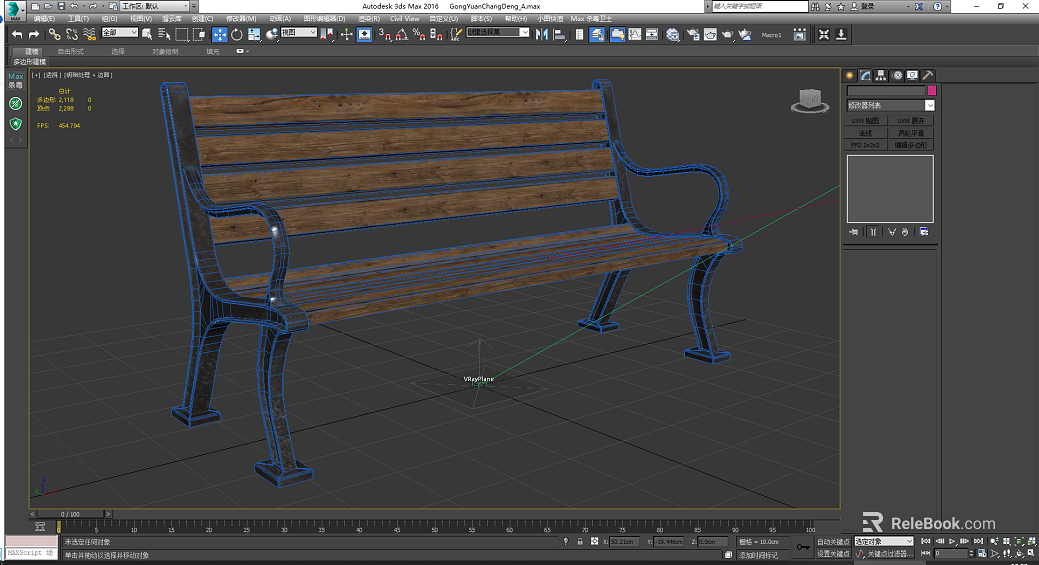Click the 设置关键点 set key button
The width and height of the screenshot is (1039, 565).
pyautogui.click(x=833, y=554)
